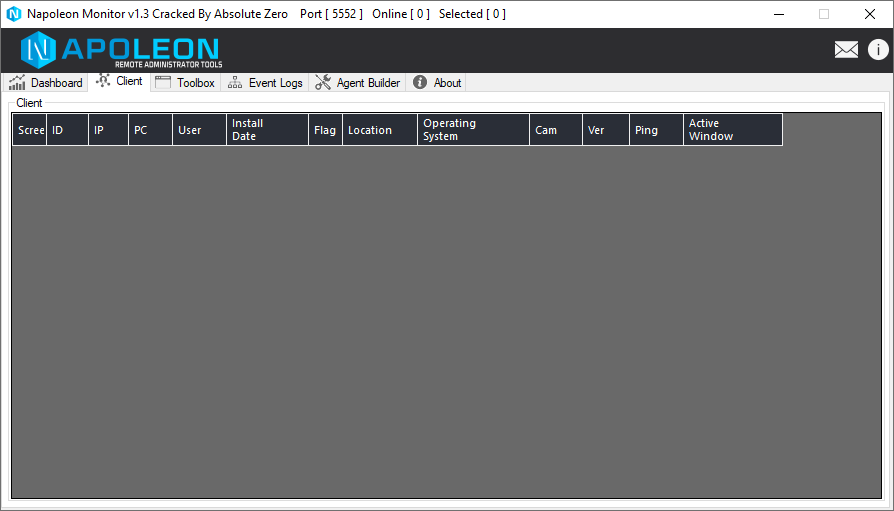Click the app icon in the title bar

14,14
